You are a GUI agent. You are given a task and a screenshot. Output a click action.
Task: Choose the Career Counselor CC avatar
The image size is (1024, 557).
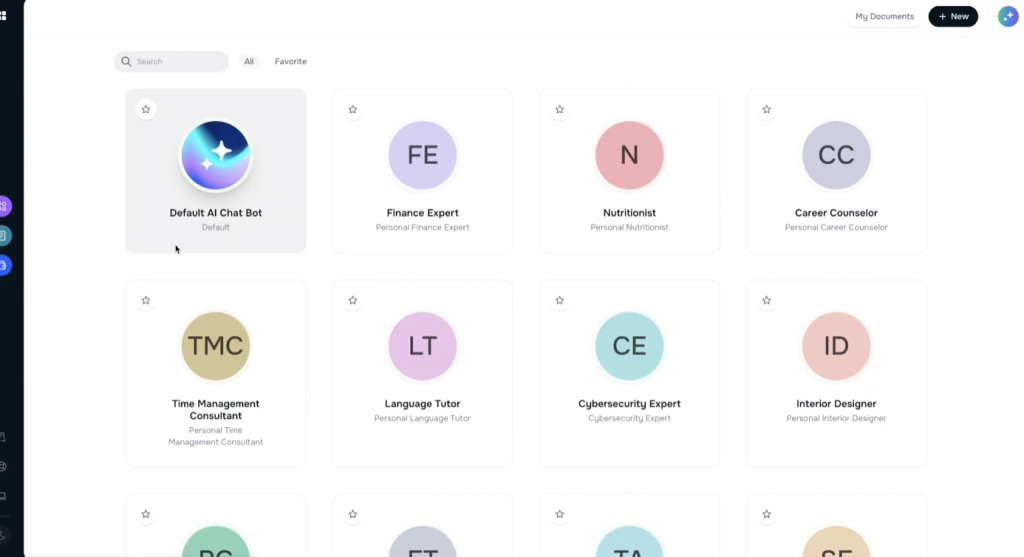click(836, 156)
